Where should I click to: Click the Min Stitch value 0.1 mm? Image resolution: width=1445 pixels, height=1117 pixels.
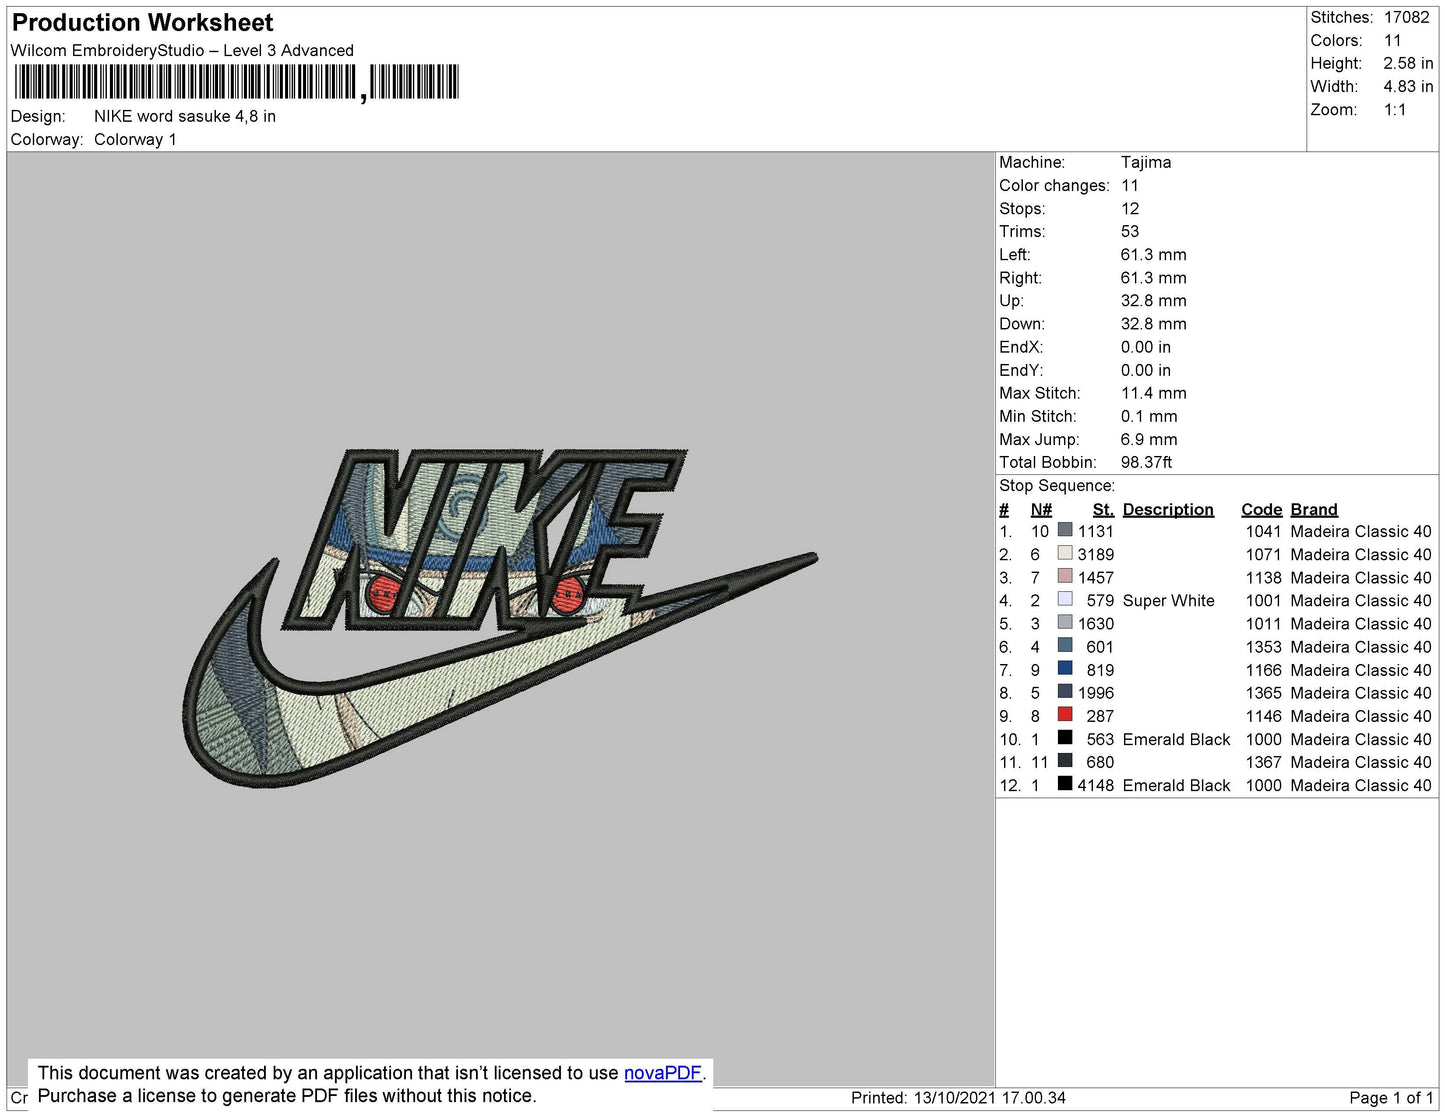1149,416
